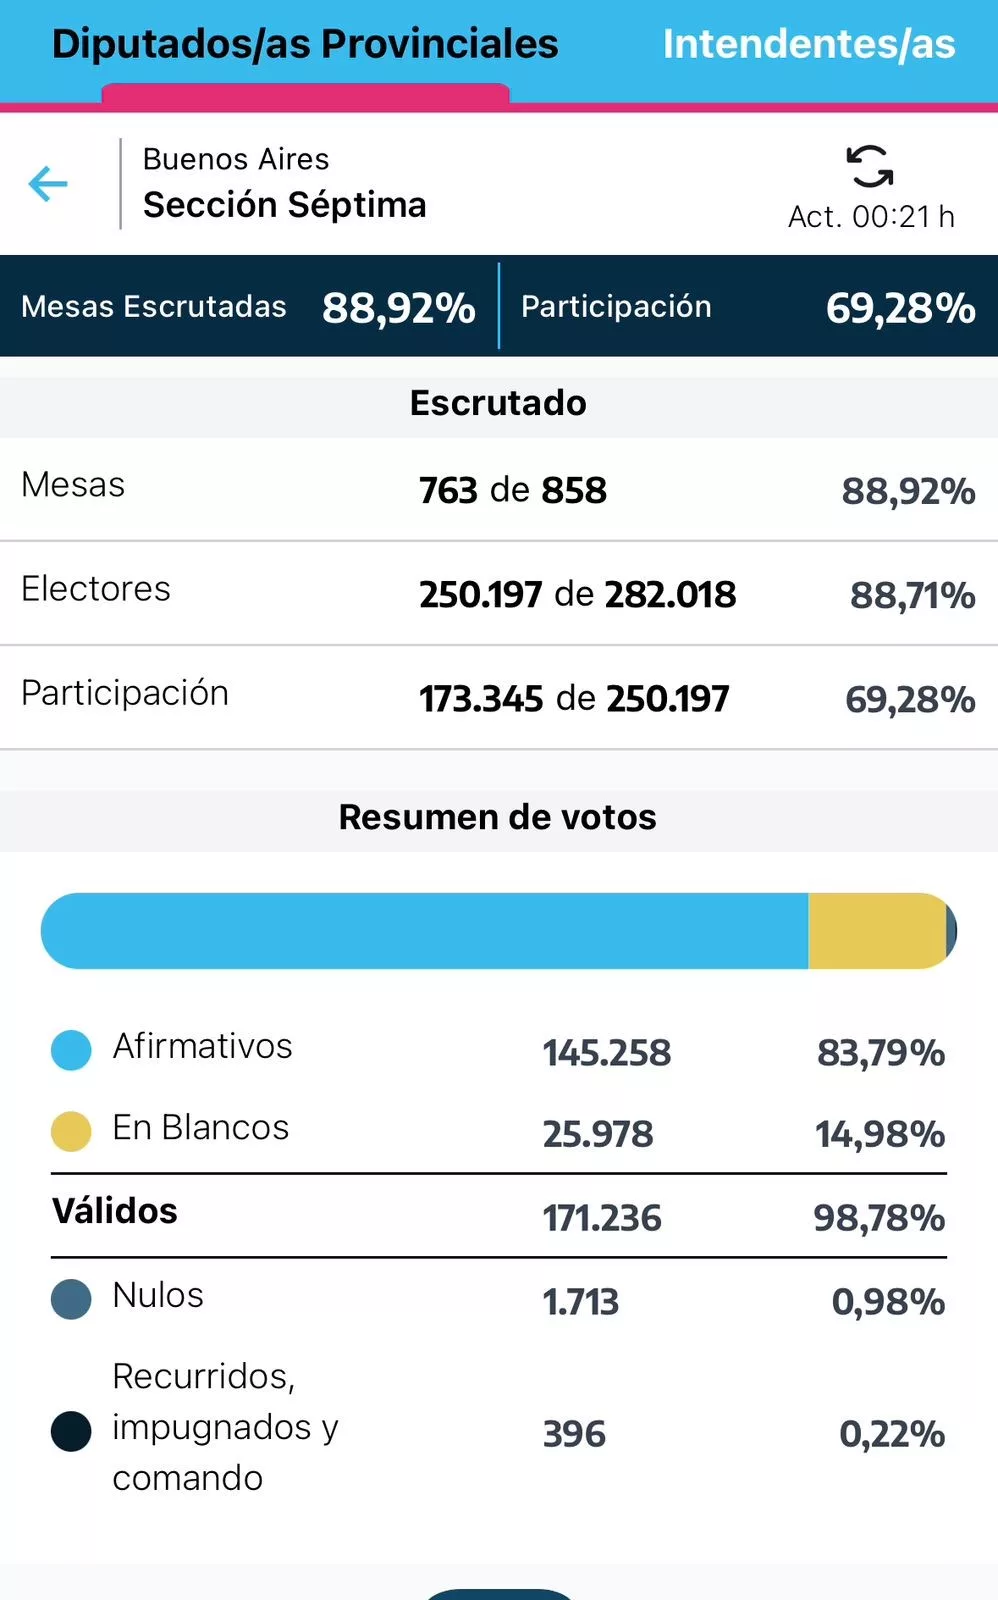Click the Escrutado section heading
998x1600 pixels.
point(498,403)
